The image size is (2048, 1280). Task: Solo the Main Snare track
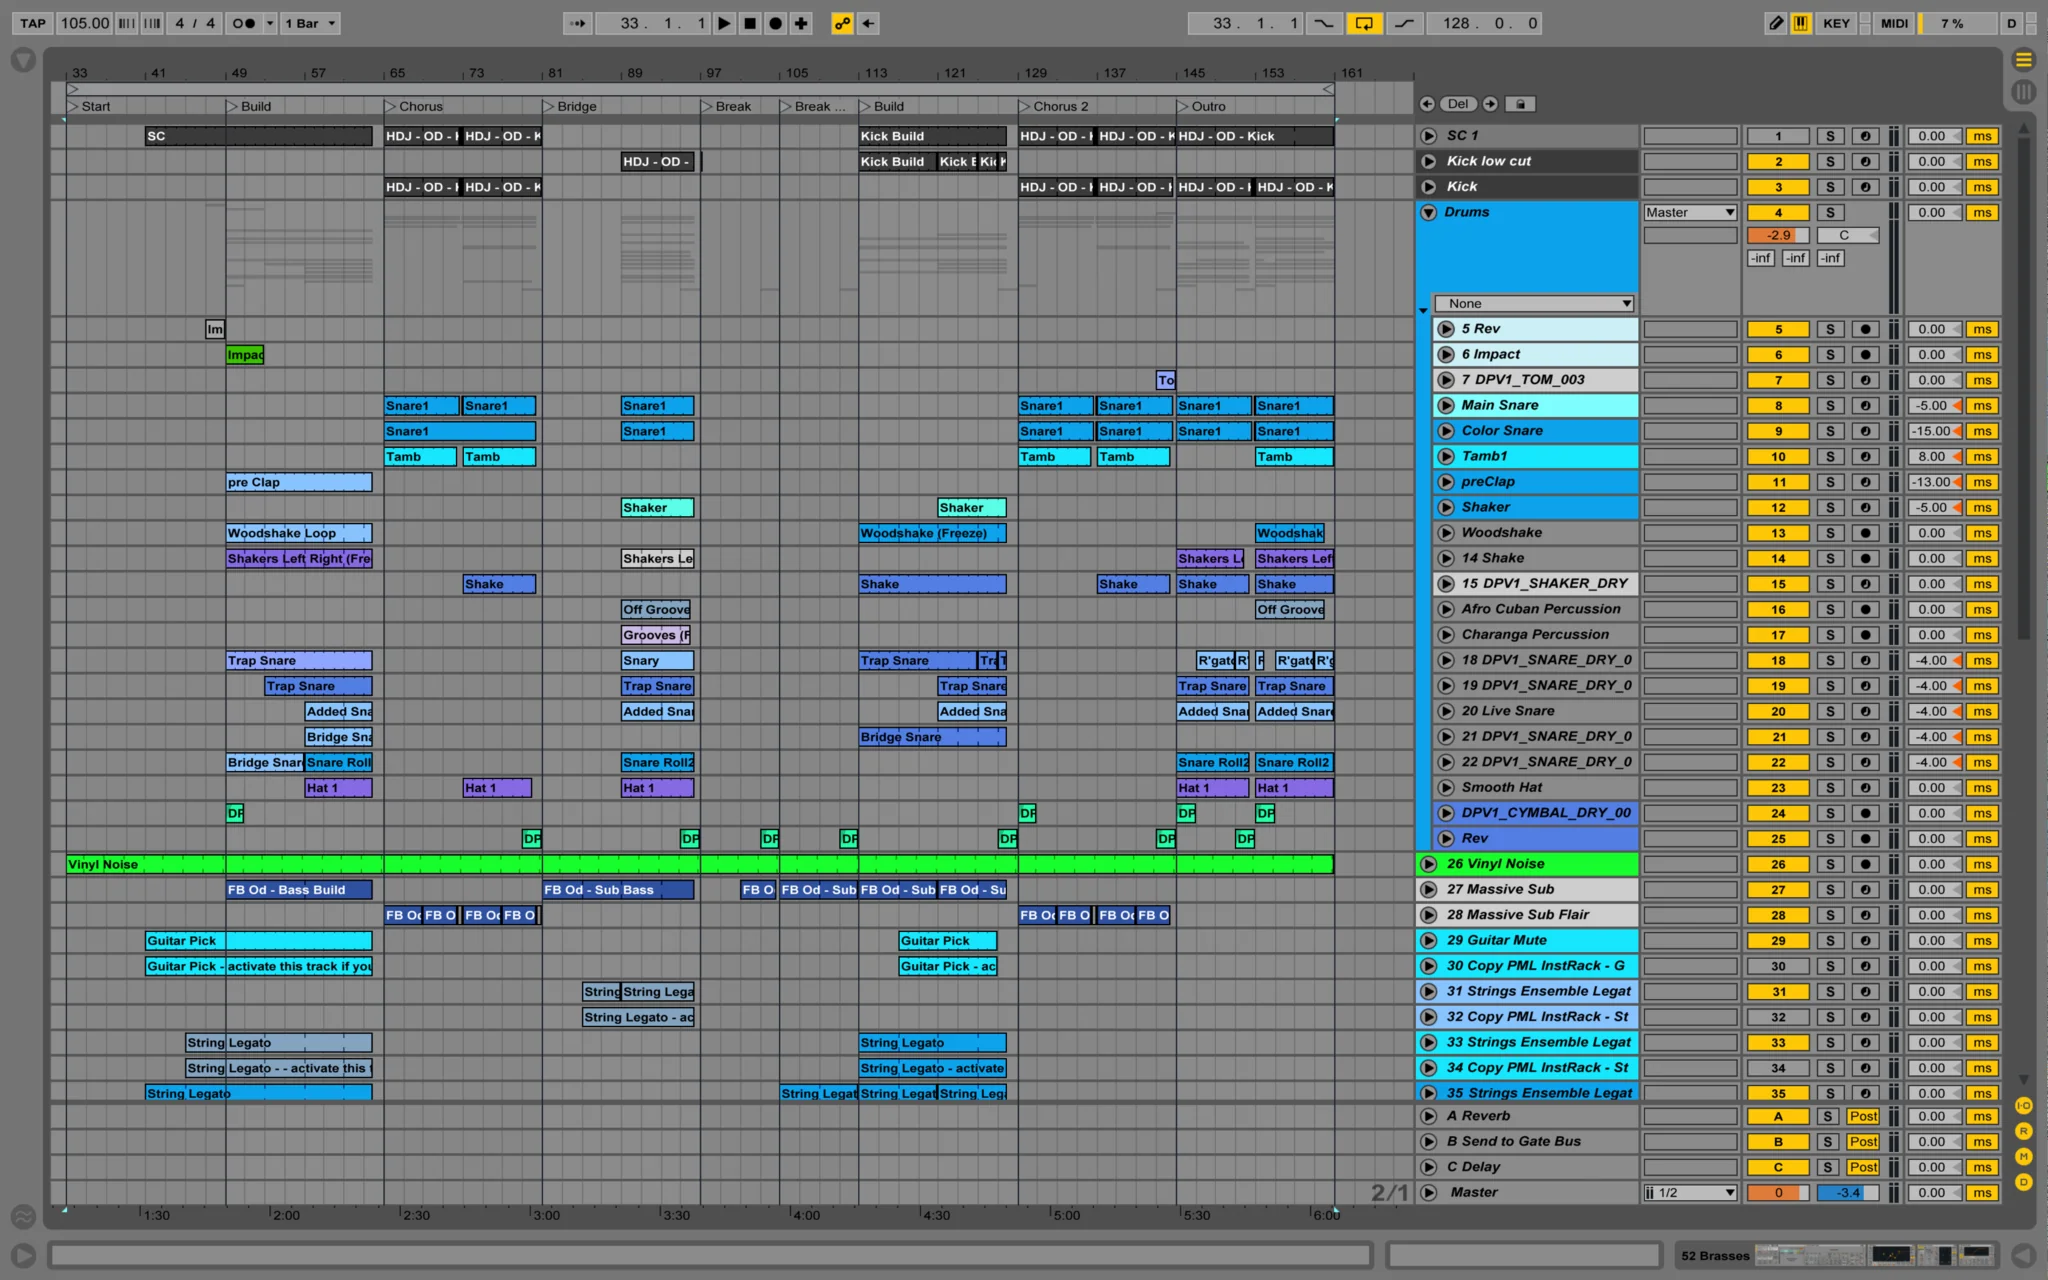click(1830, 406)
